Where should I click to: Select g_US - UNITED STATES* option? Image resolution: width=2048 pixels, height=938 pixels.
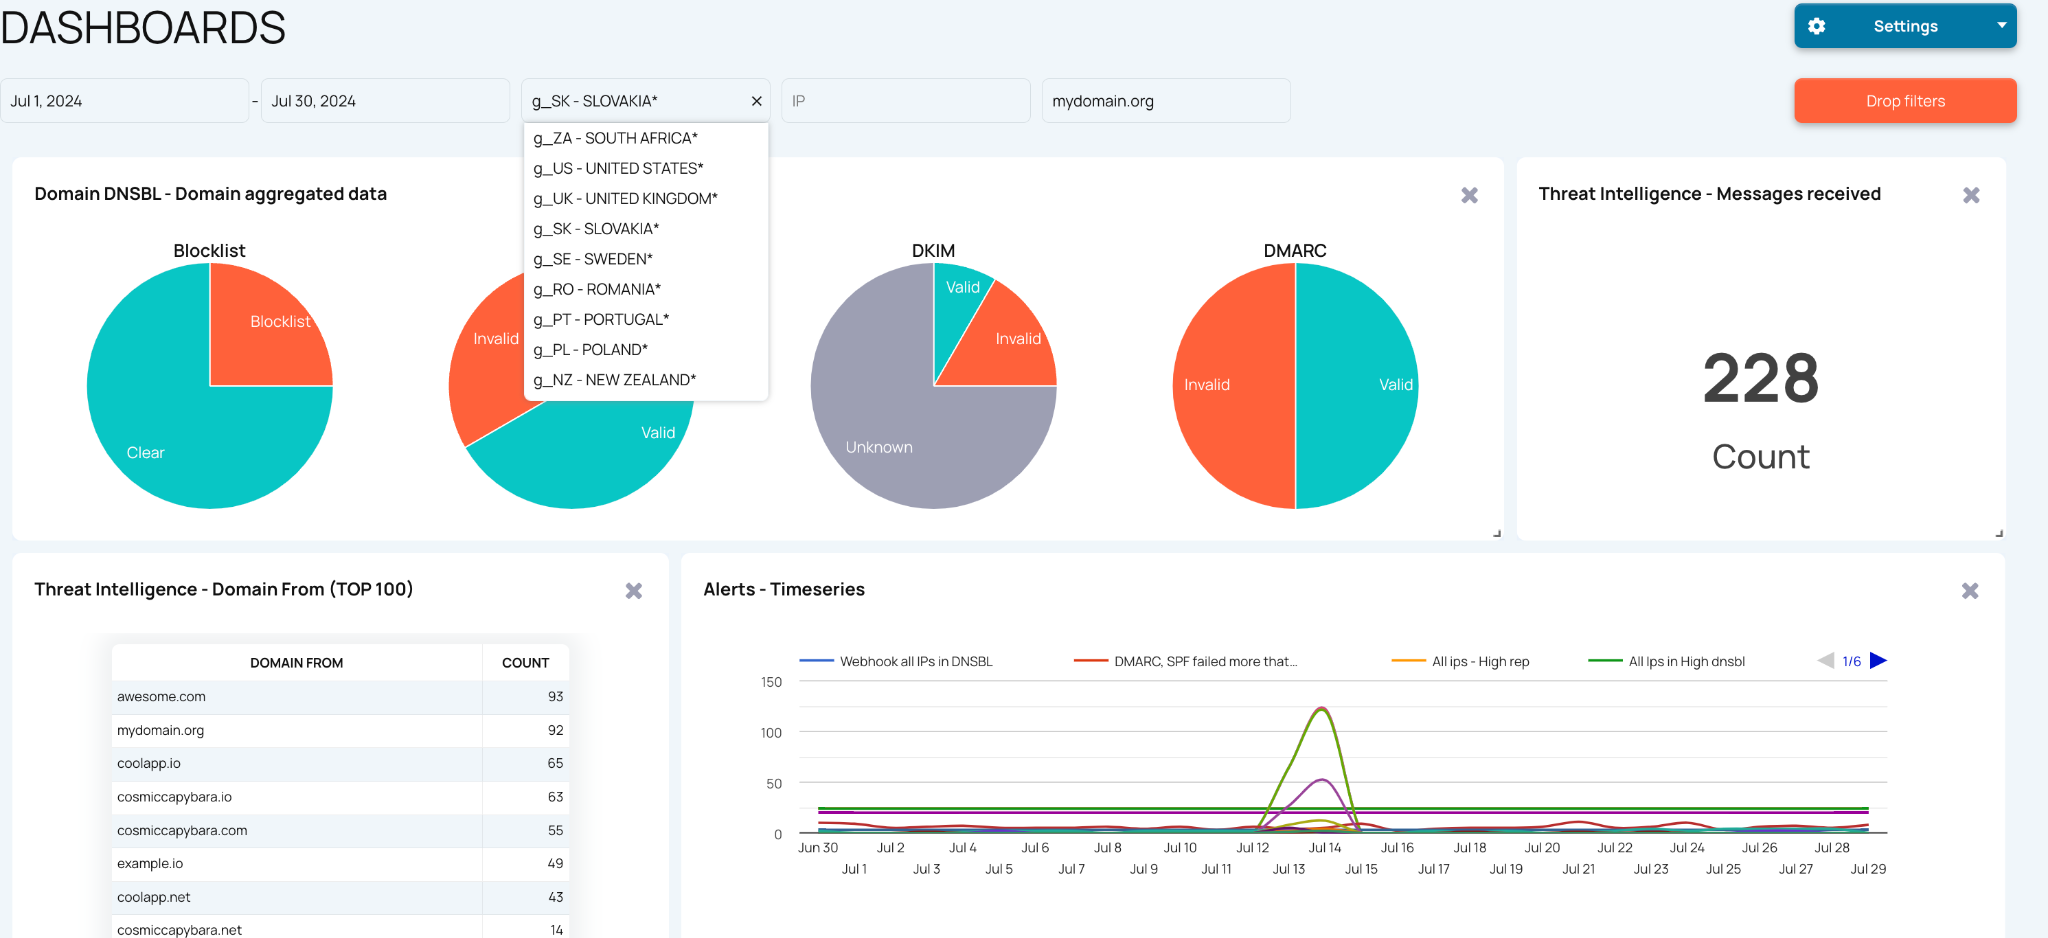point(646,168)
